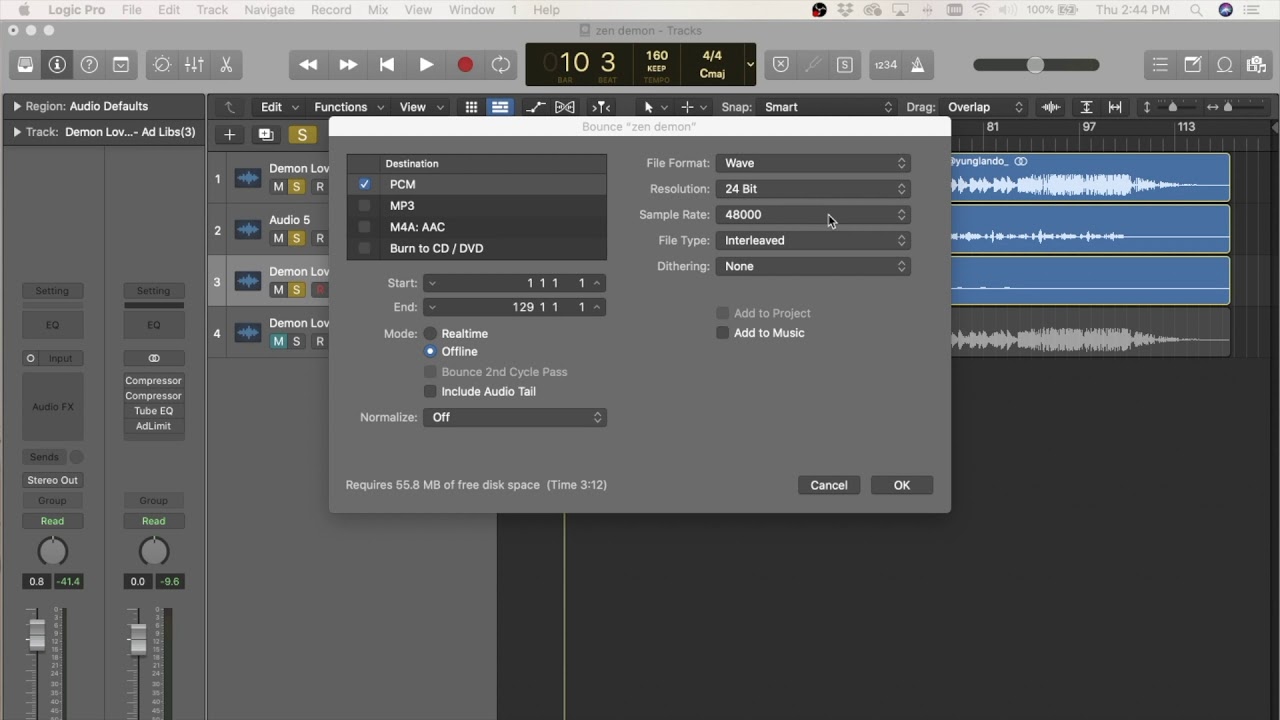
Task: Select the Realtime mode radio button
Action: coord(430,333)
